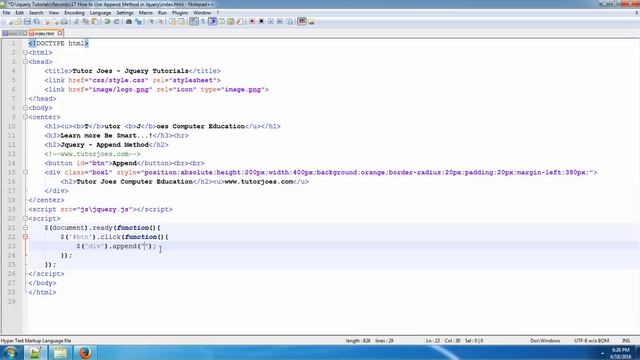Toggle INS insert mode in status bar

(x=626, y=340)
